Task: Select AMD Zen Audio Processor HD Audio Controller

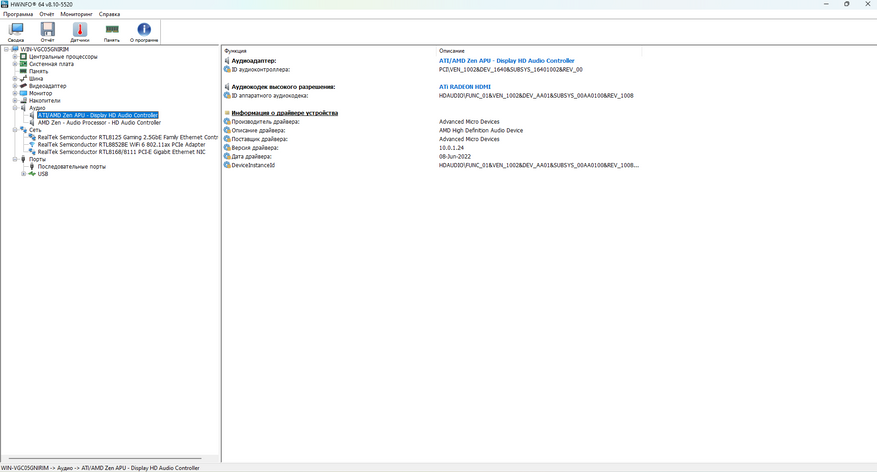Action: (x=99, y=122)
